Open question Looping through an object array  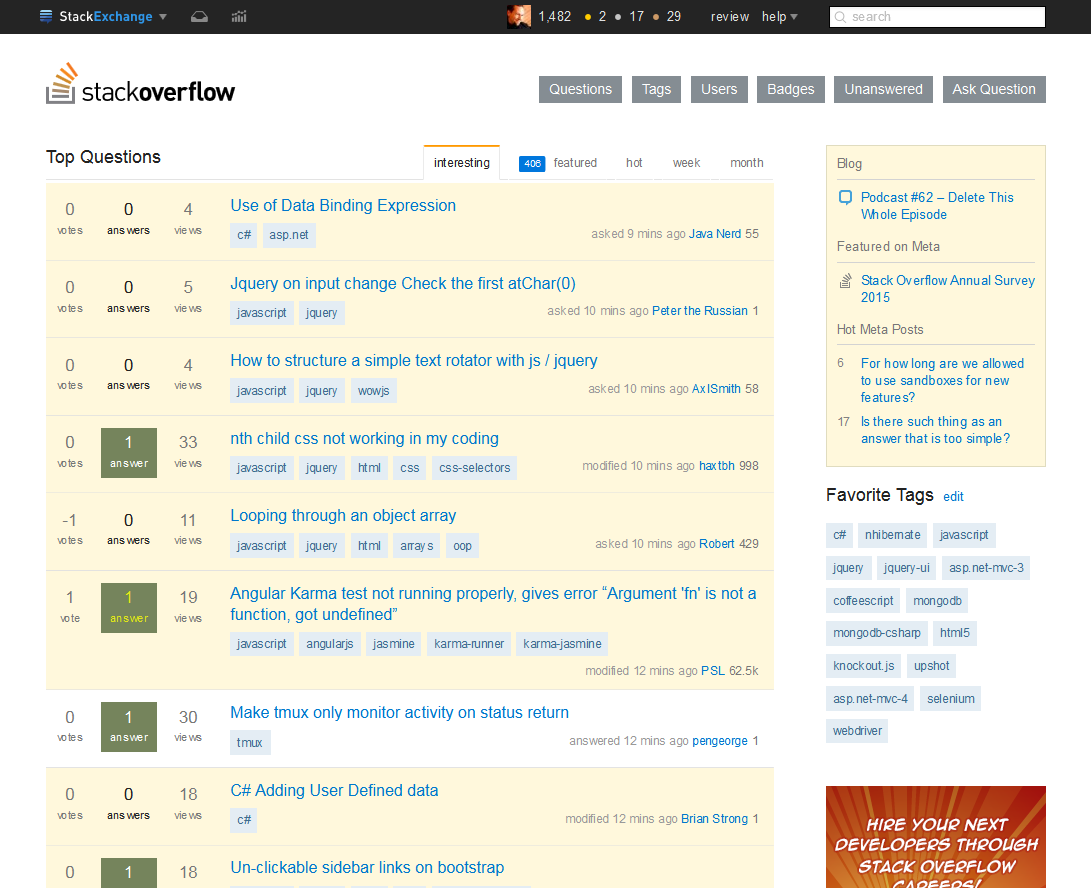(343, 516)
